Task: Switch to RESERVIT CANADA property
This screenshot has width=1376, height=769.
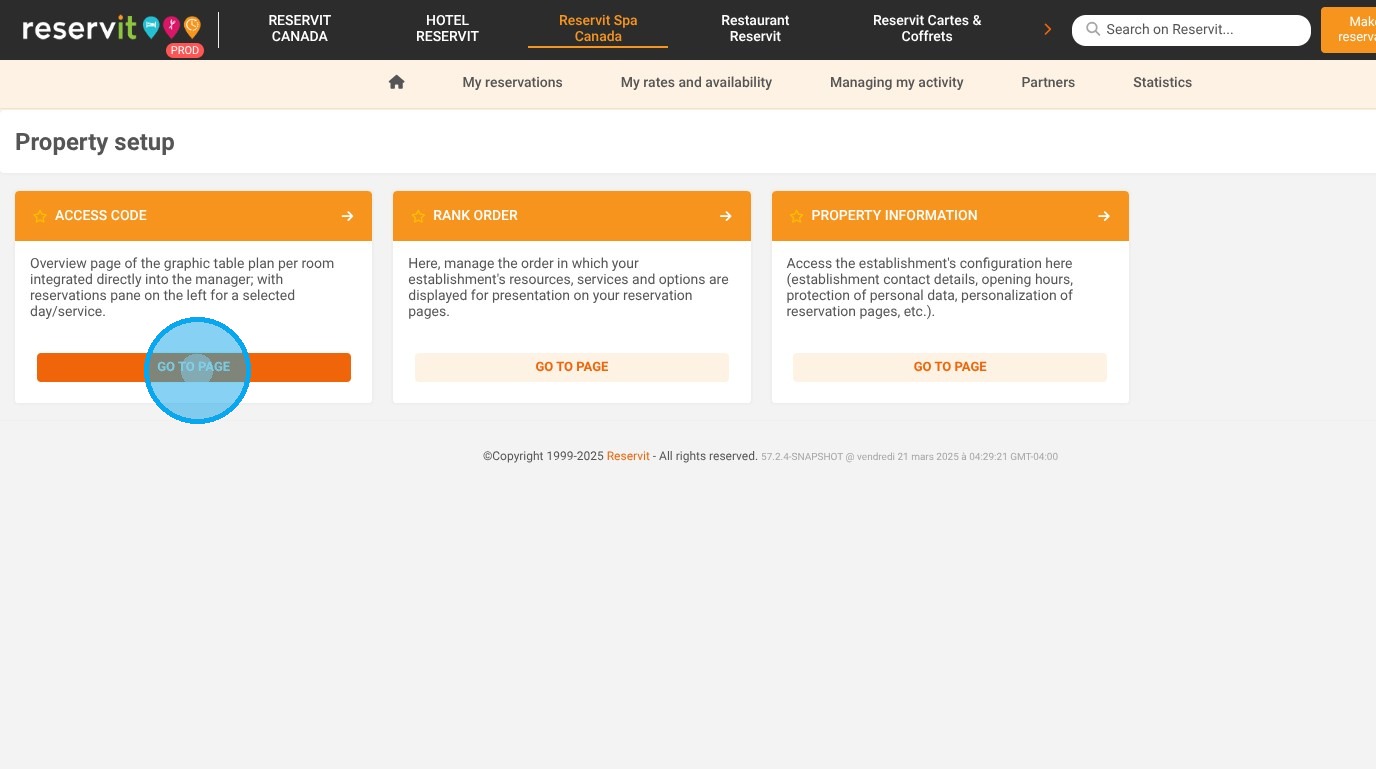Action: tap(300, 28)
